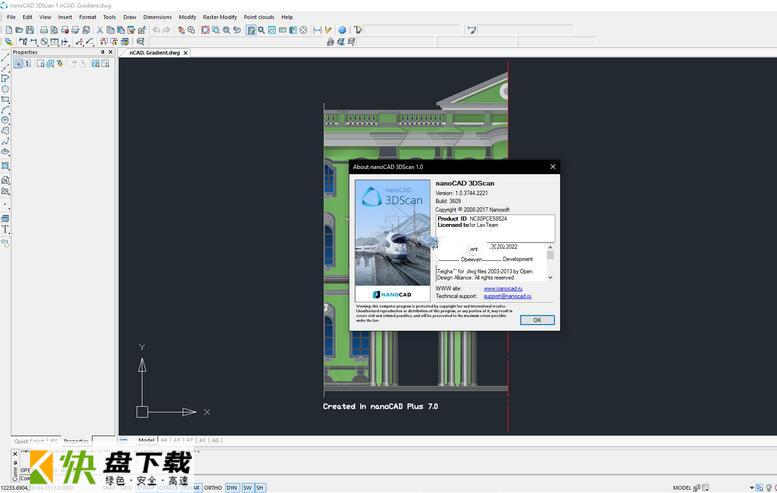Toggle SW lineweight in the status bar
The height and width of the screenshot is (493, 777).
pyautogui.click(x=247, y=488)
